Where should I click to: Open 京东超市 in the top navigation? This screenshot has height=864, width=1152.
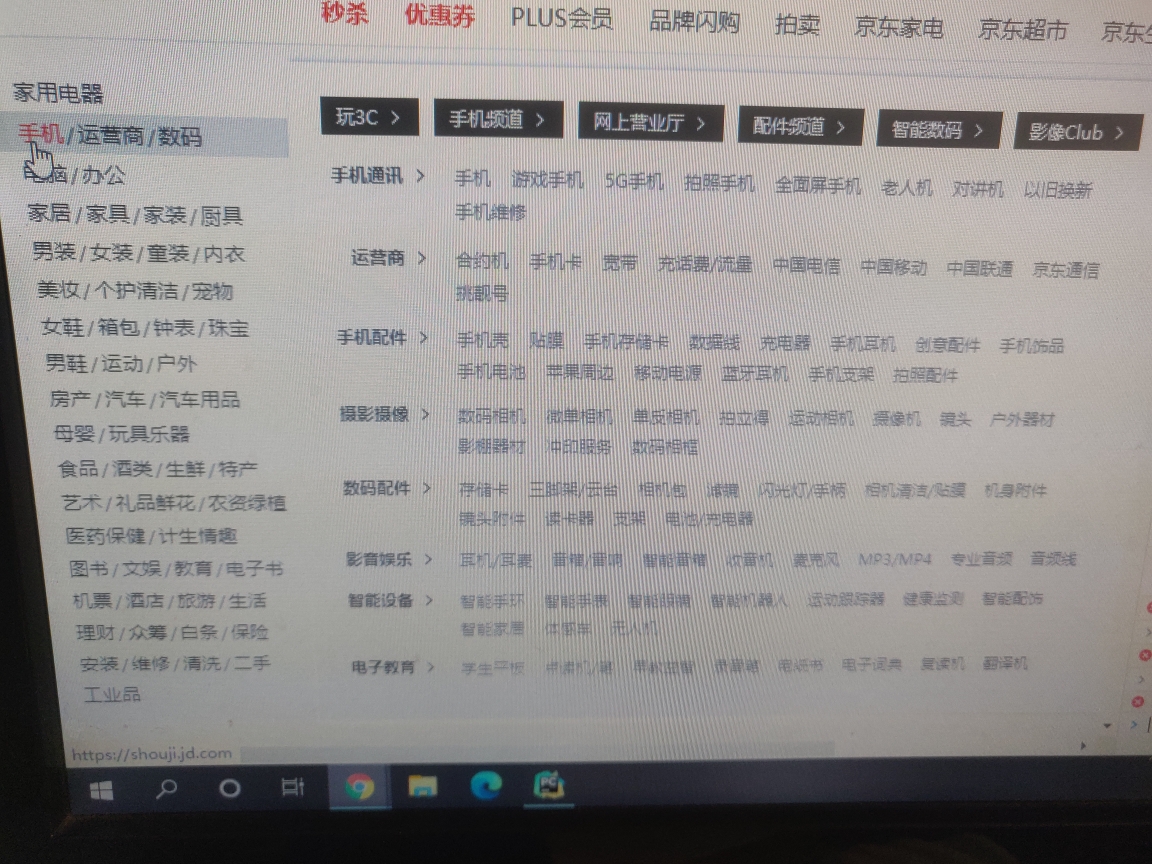(1023, 30)
